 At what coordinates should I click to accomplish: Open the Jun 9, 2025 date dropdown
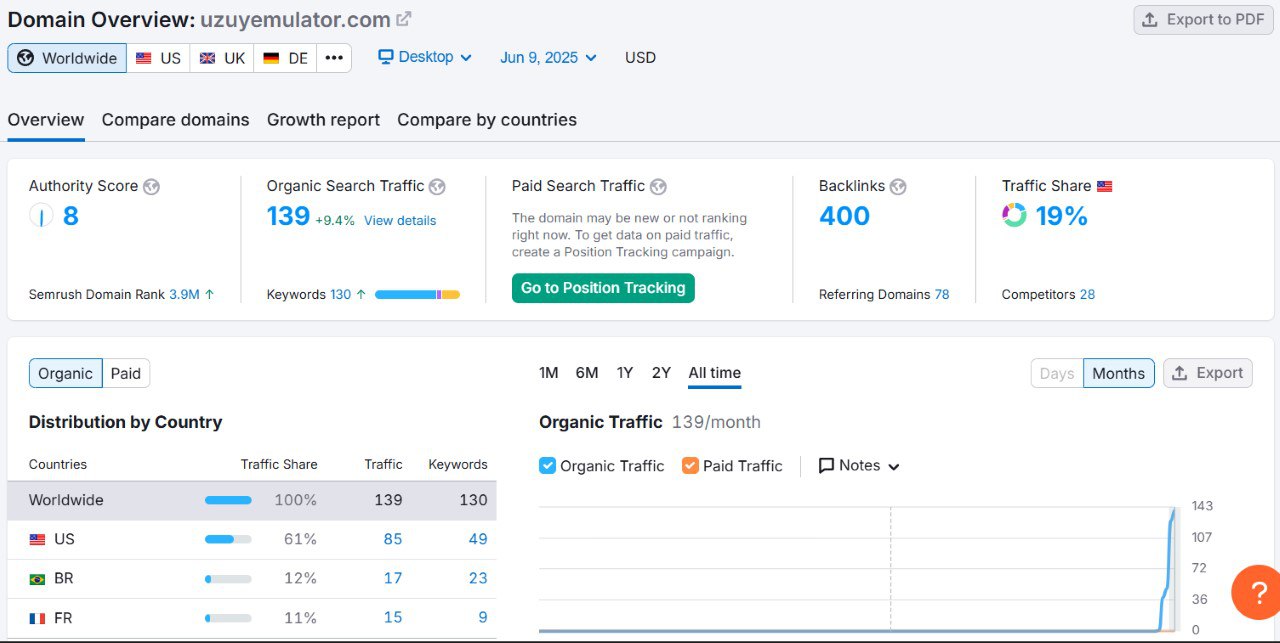[x=549, y=57]
